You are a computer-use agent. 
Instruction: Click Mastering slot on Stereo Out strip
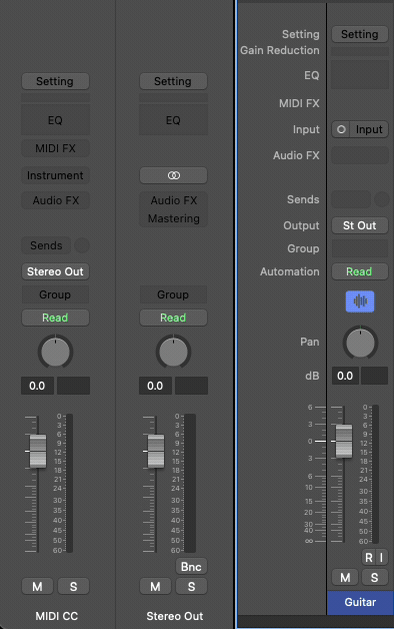pos(173,218)
